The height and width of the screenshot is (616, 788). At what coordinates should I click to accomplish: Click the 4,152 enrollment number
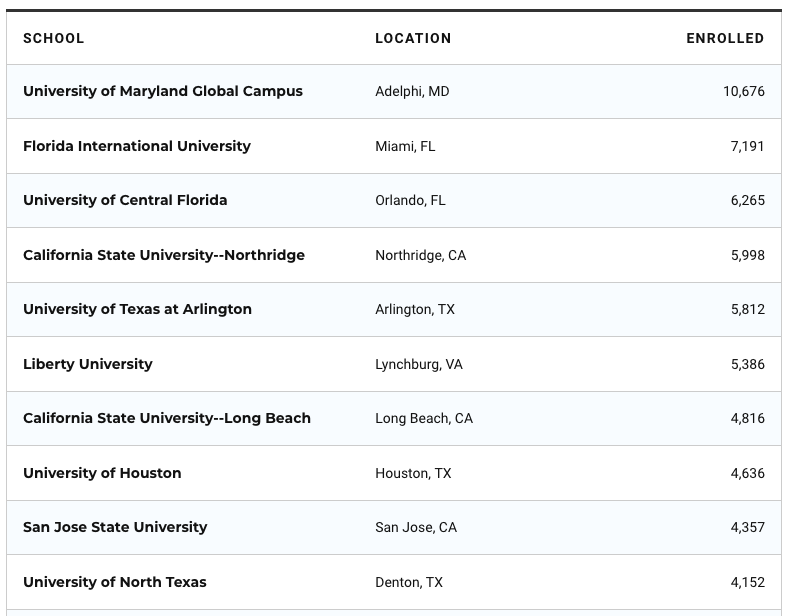747,582
